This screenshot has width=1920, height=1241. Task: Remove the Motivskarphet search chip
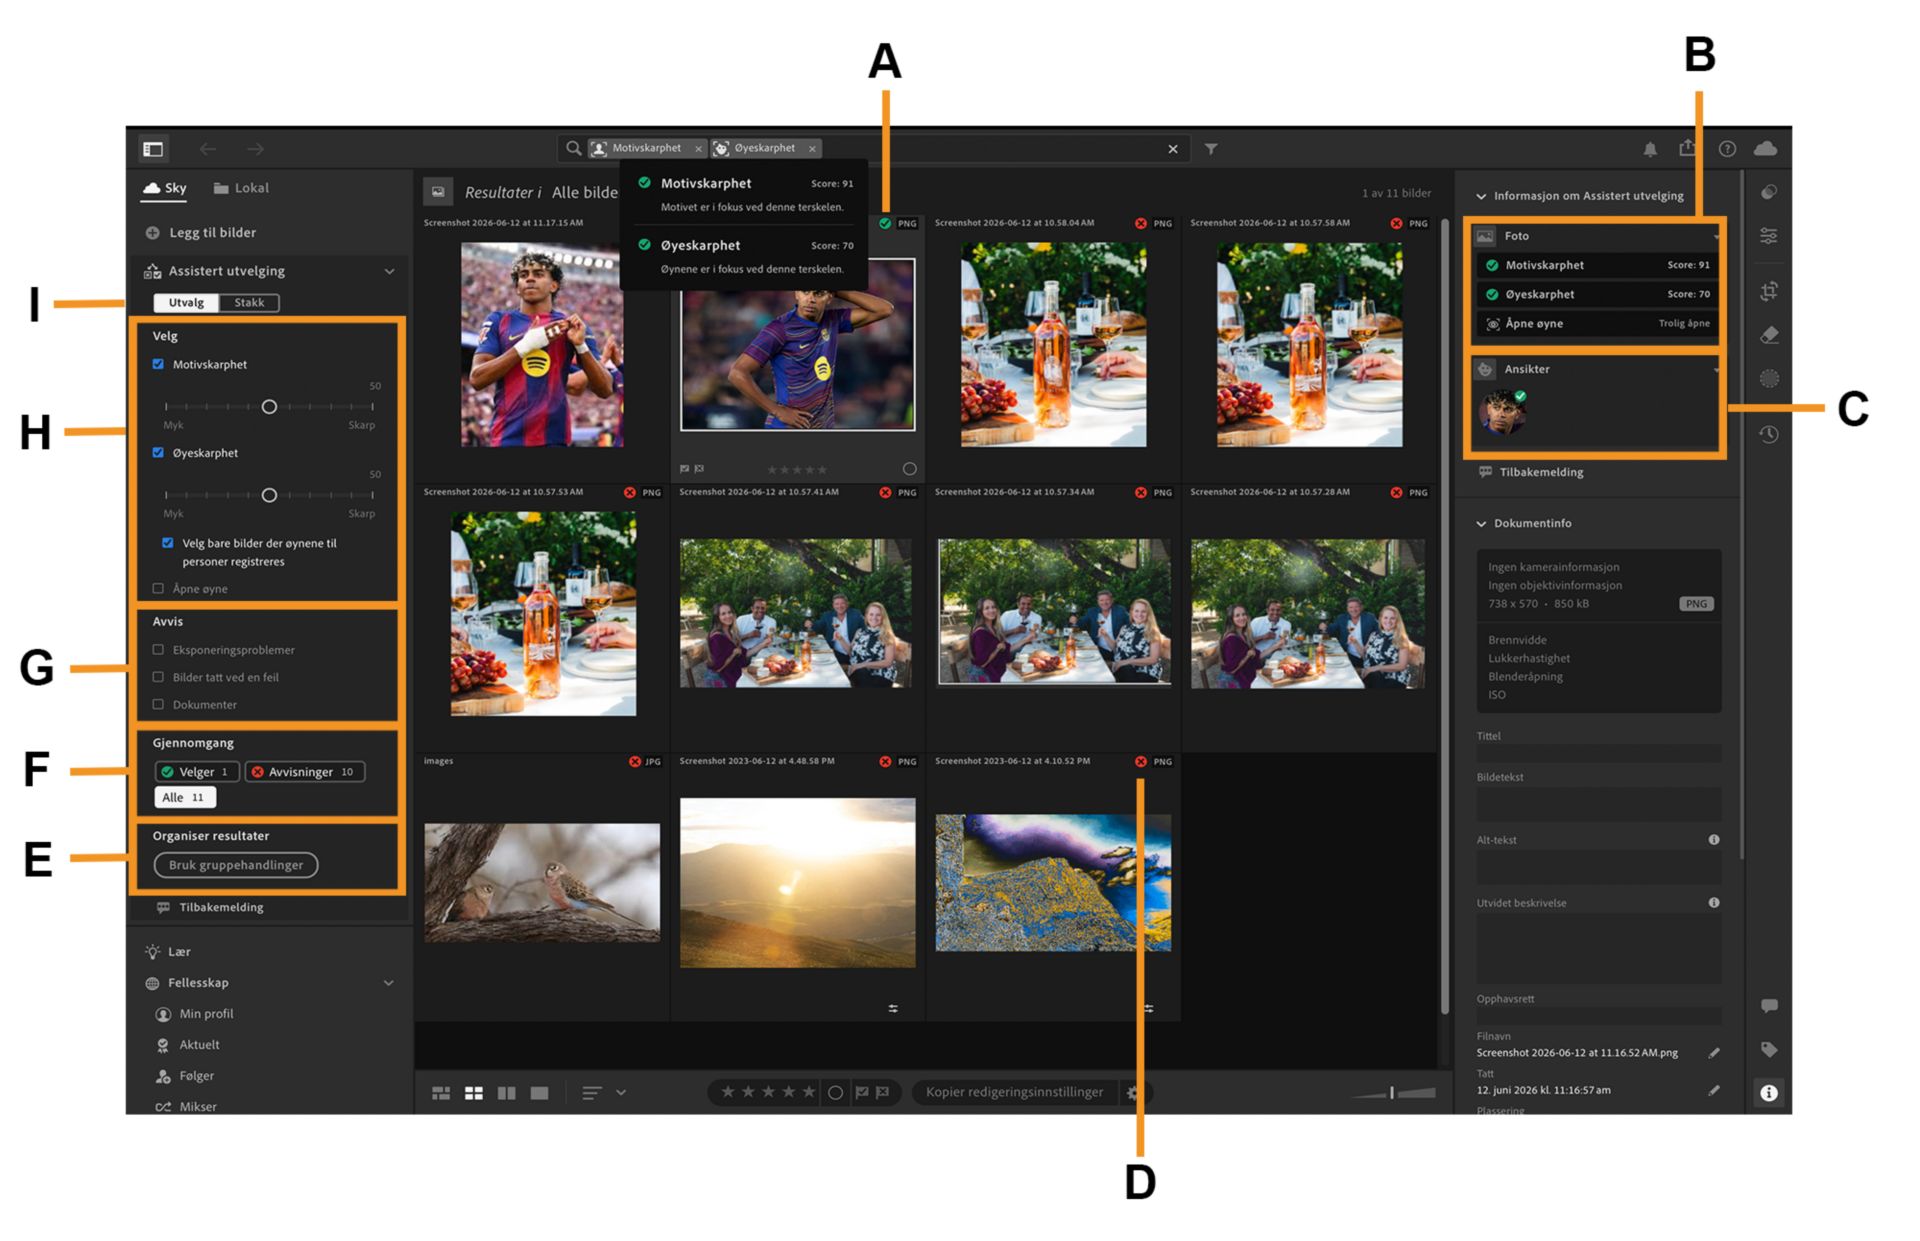698,149
